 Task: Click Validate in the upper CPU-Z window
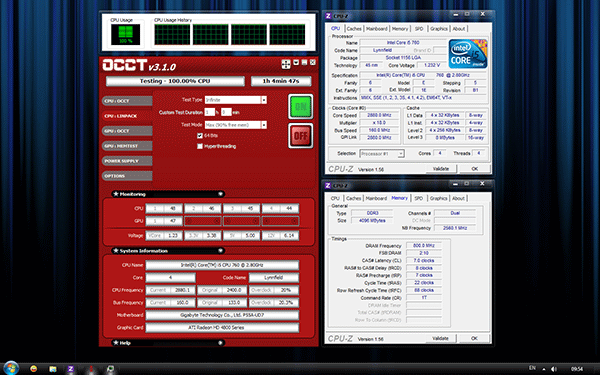coord(440,169)
